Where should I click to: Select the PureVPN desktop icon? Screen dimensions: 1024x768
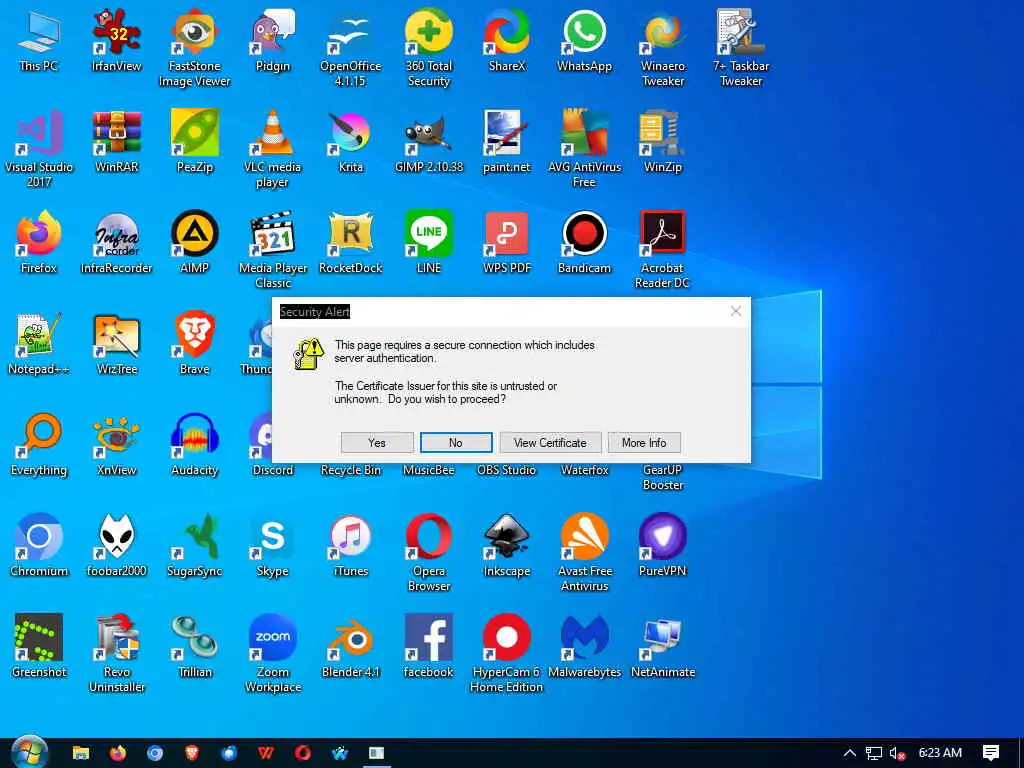(x=663, y=545)
